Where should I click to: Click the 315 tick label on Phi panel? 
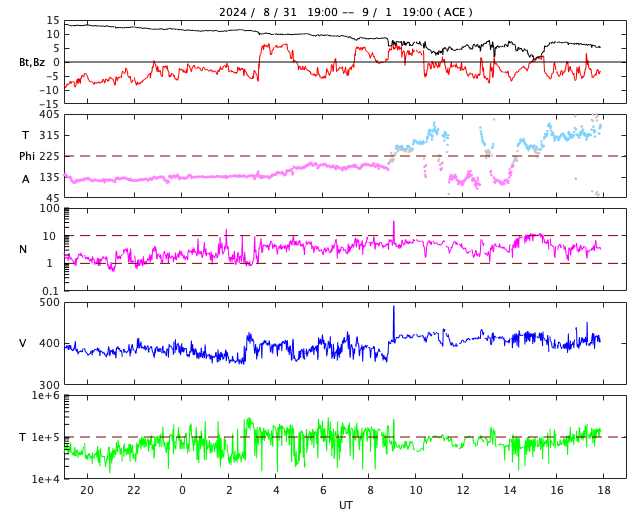(49, 135)
